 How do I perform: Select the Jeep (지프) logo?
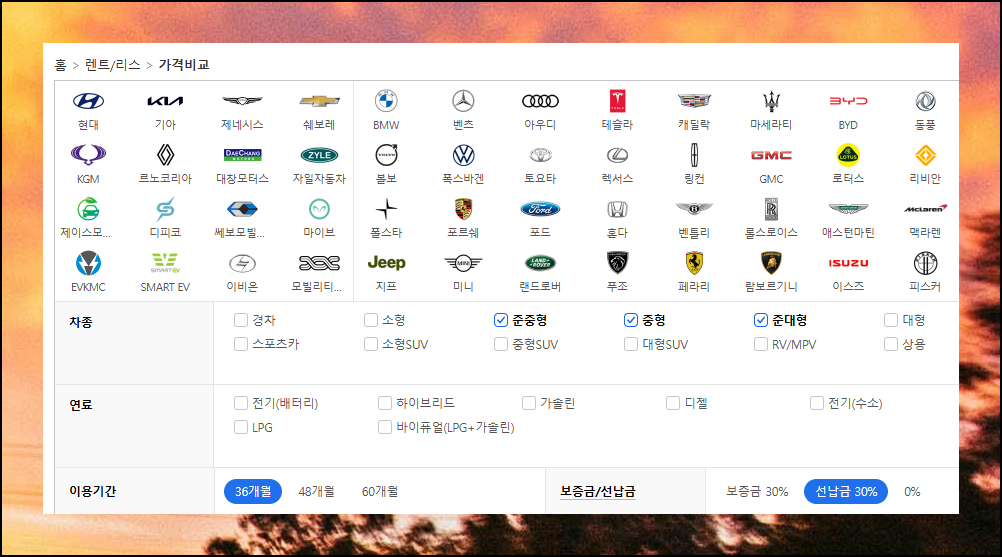pyautogui.click(x=386, y=263)
